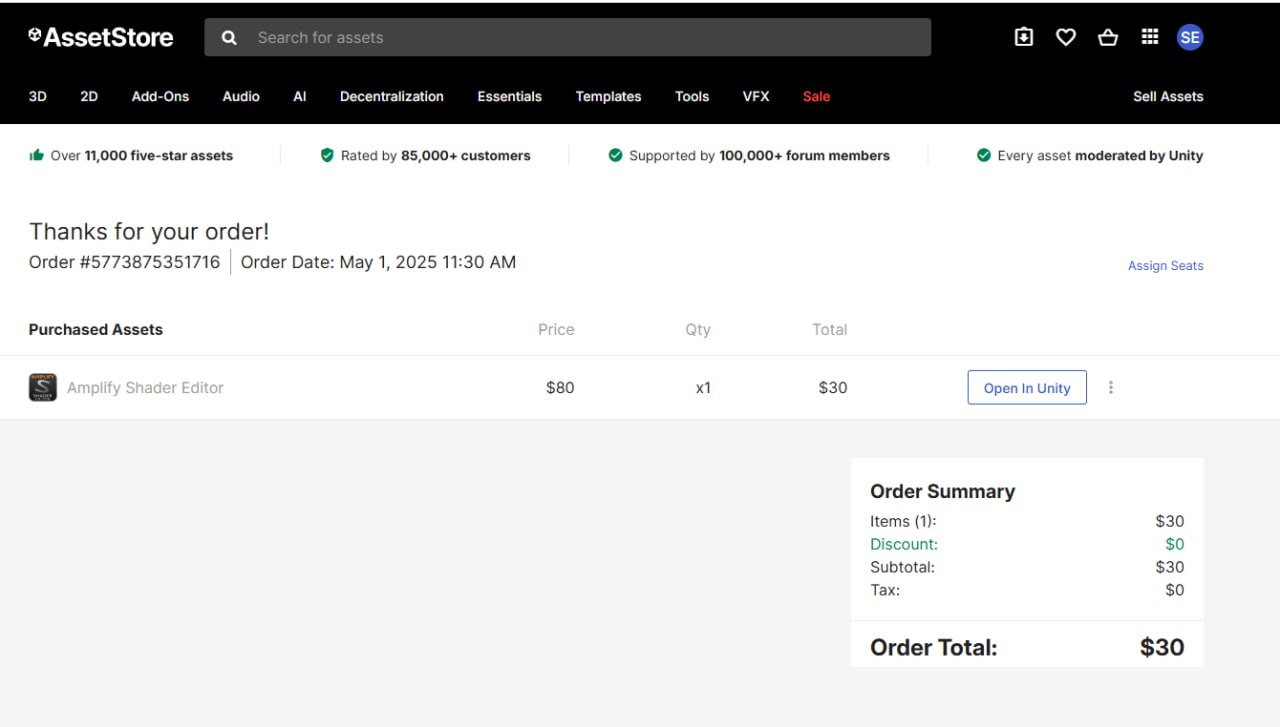Open the SE user profile avatar
The width and height of the screenshot is (1280, 727).
[x=1189, y=37]
